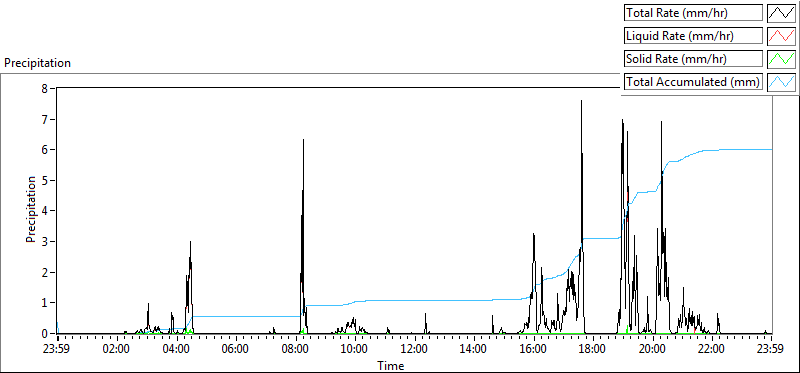Open the Total Rate plot style icon
The image size is (800, 373).
click(x=782, y=13)
